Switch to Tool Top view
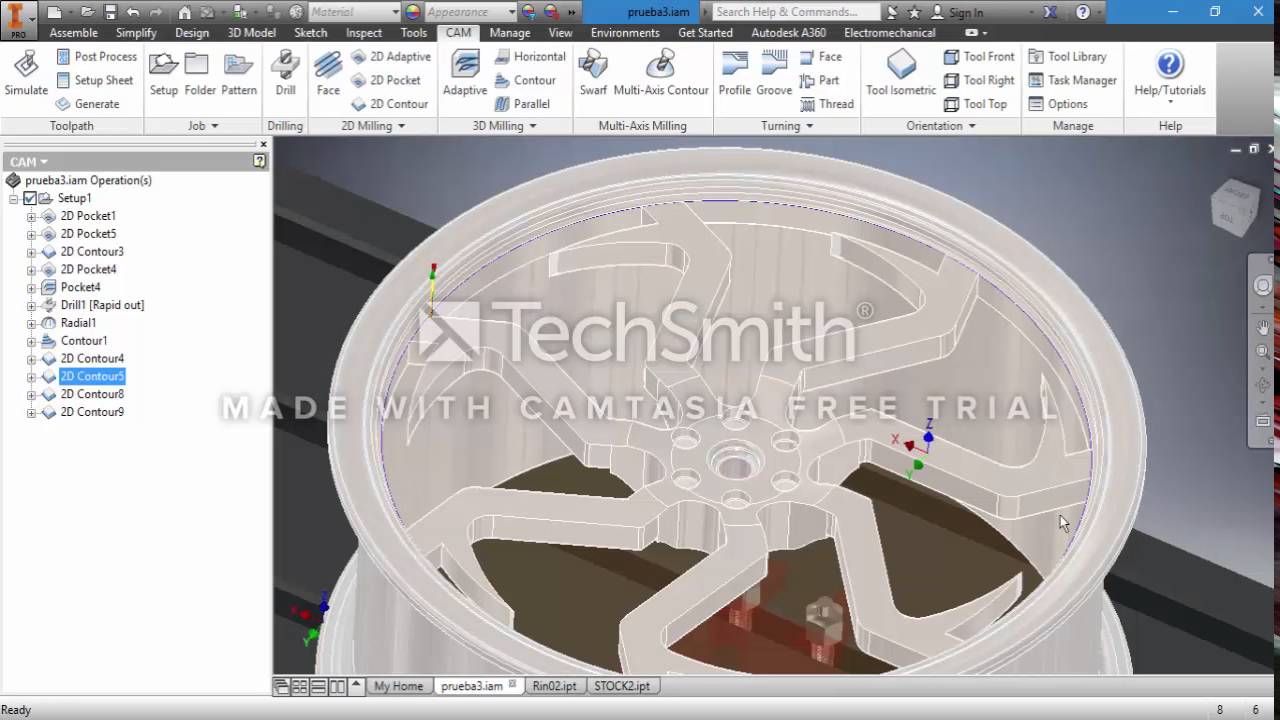 [x=975, y=104]
